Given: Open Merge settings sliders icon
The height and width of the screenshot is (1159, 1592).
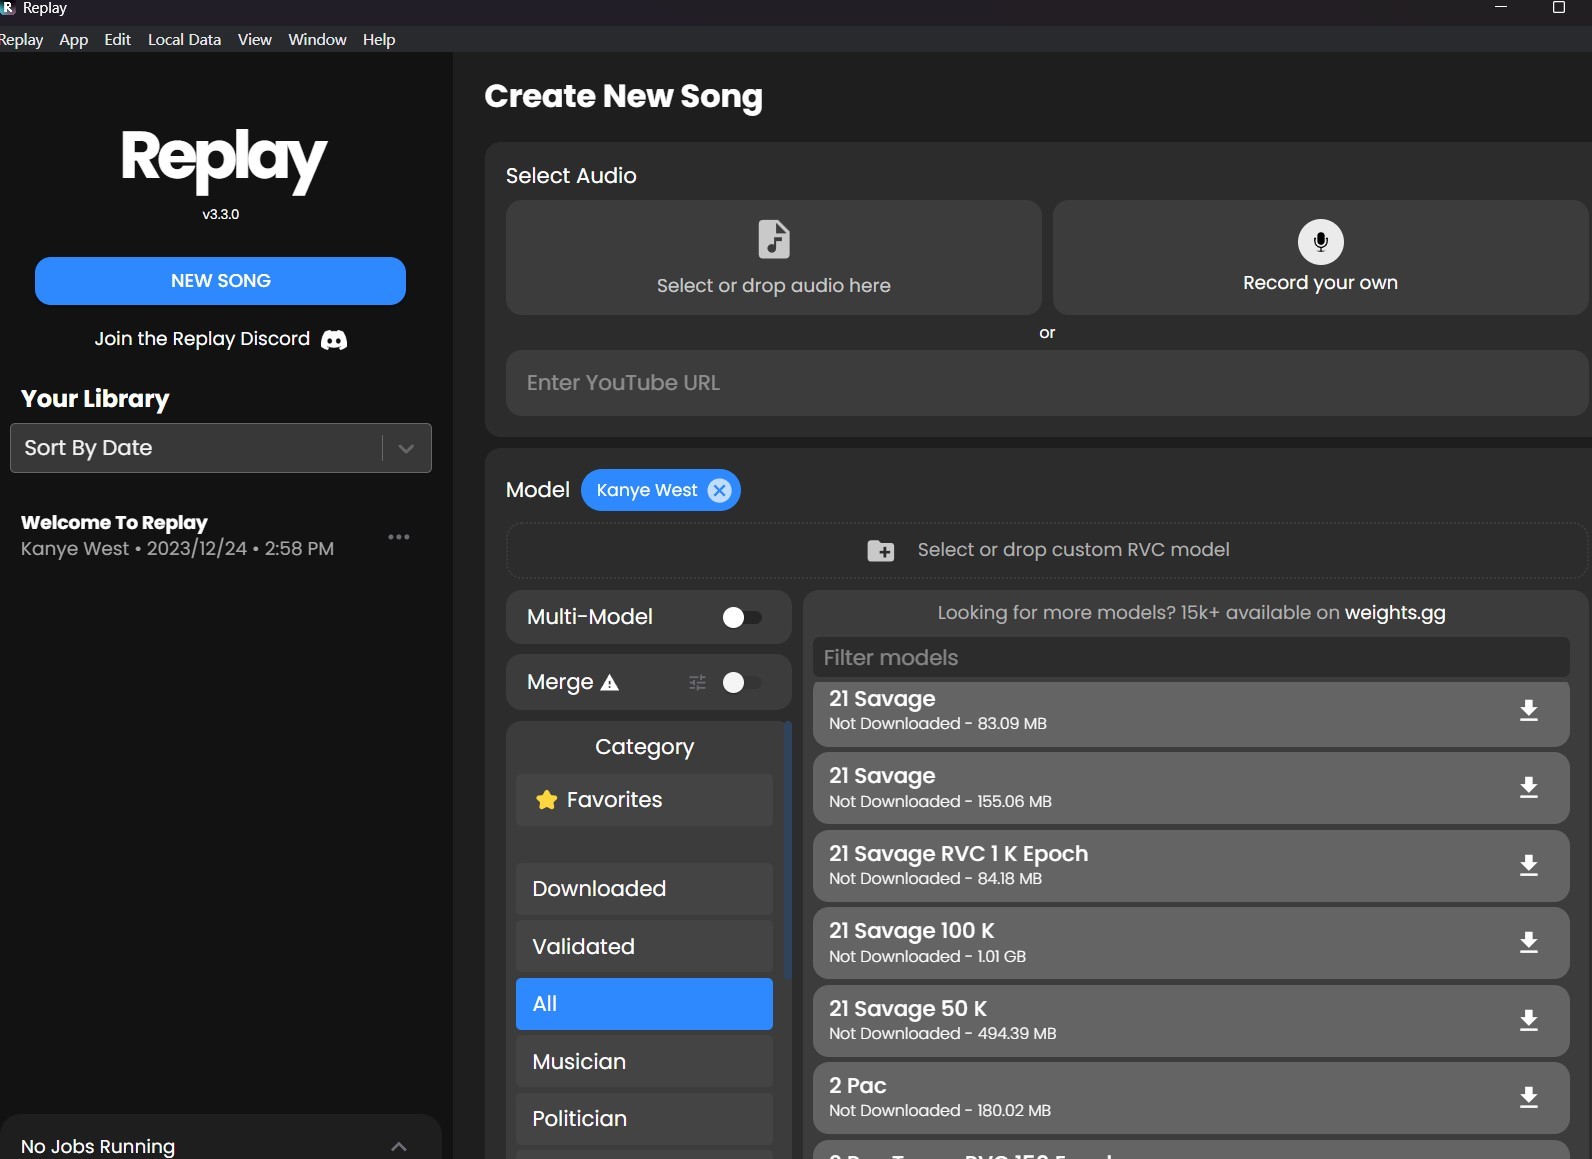Looking at the screenshot, I should pyautogui.click(x=697, y=682).
